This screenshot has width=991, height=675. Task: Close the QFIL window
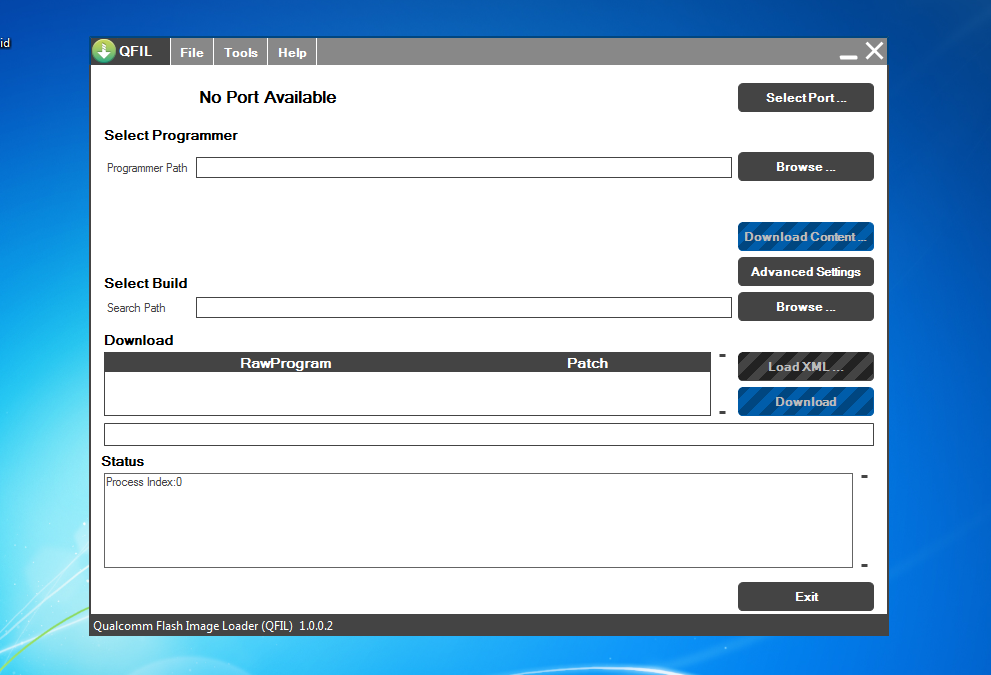point(874,51)
